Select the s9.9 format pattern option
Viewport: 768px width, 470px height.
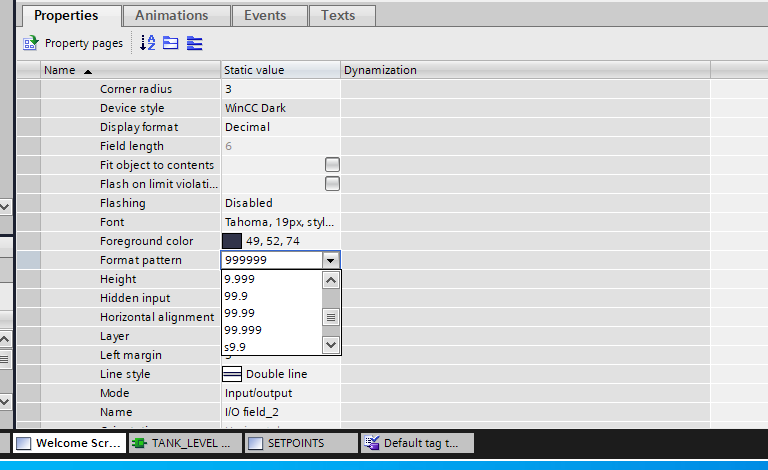[235, 347]
